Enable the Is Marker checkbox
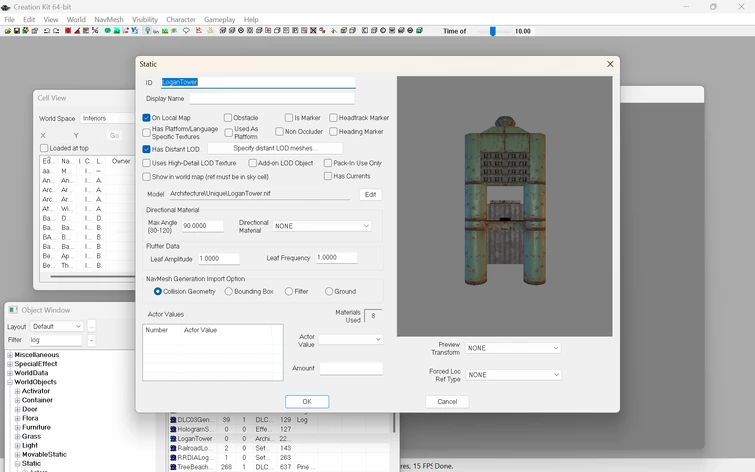Screen dimensions: 755x472 (x=289, y=118)
